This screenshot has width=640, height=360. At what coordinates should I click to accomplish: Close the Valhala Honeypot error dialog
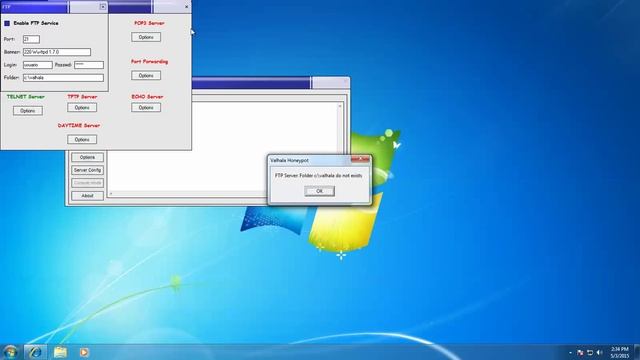point(360,159)
